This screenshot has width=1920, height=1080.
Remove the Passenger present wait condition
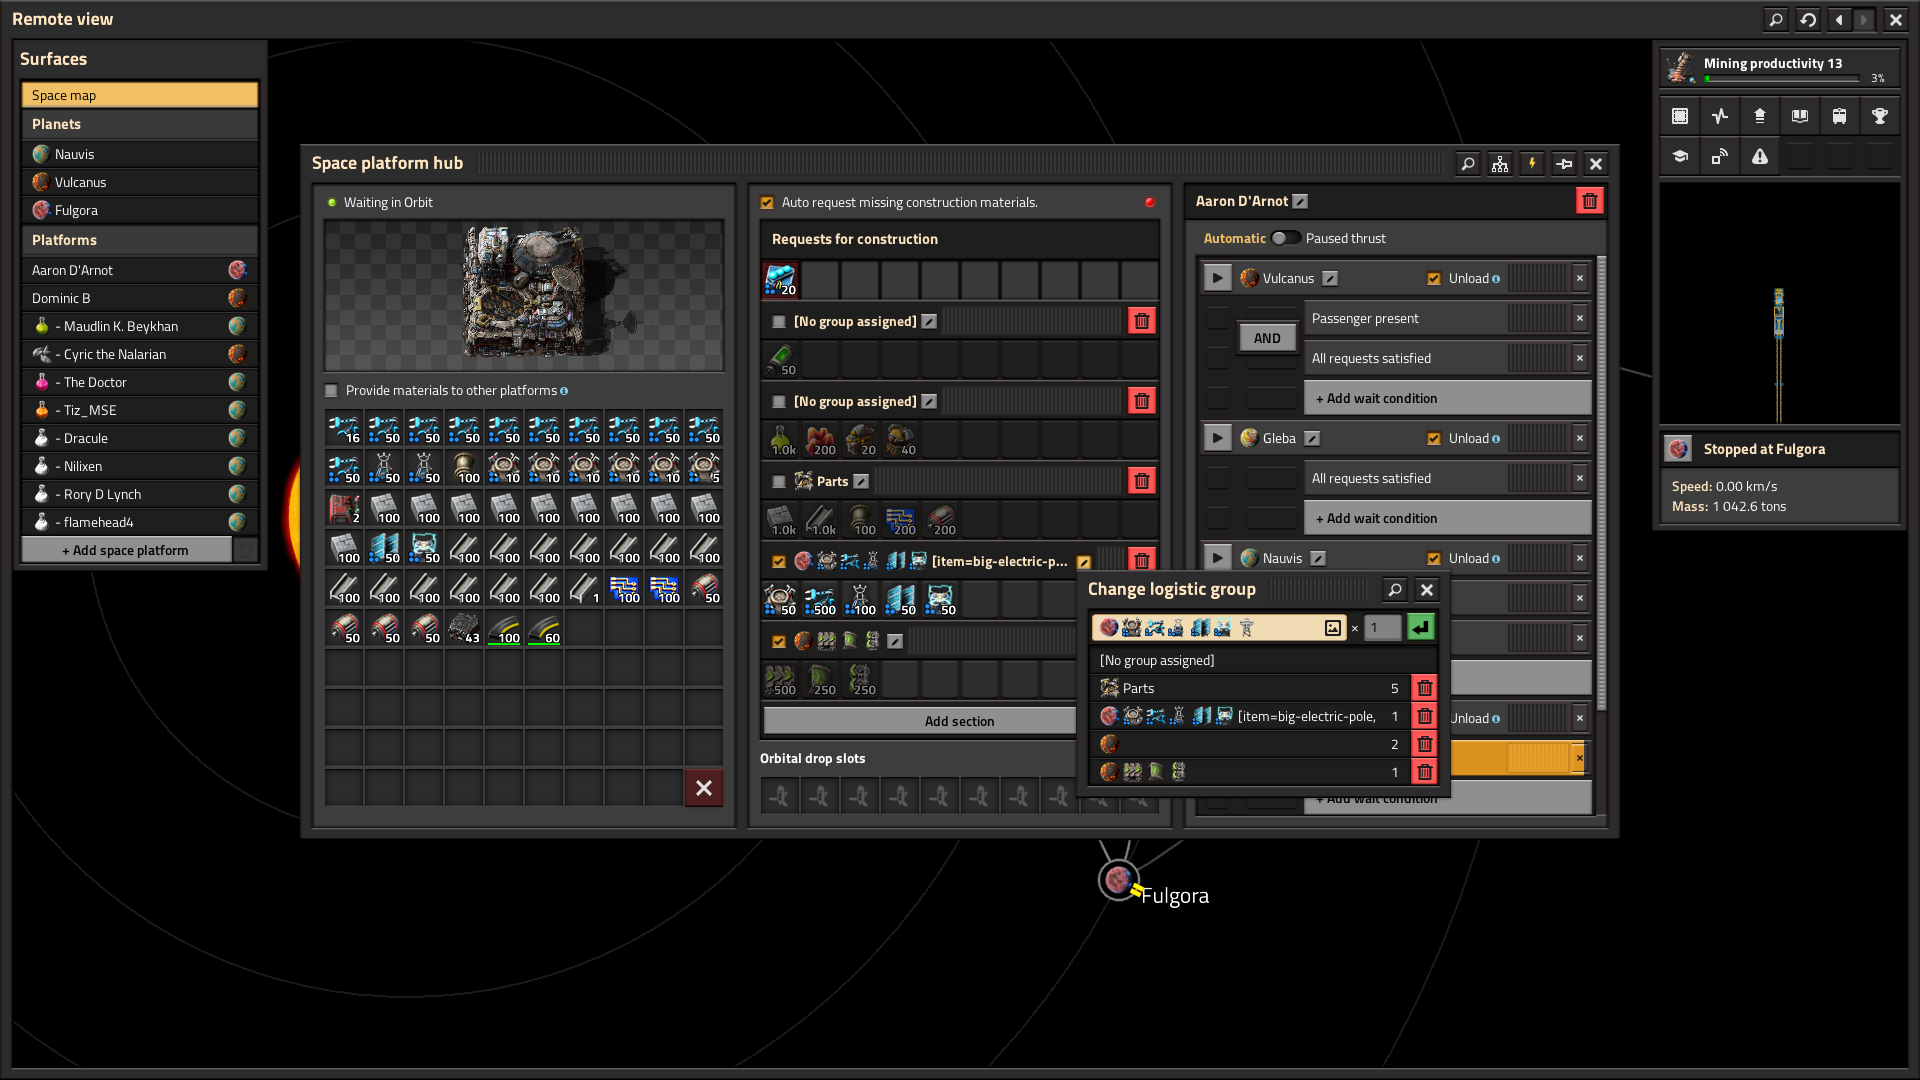[x=1580, y=318]
